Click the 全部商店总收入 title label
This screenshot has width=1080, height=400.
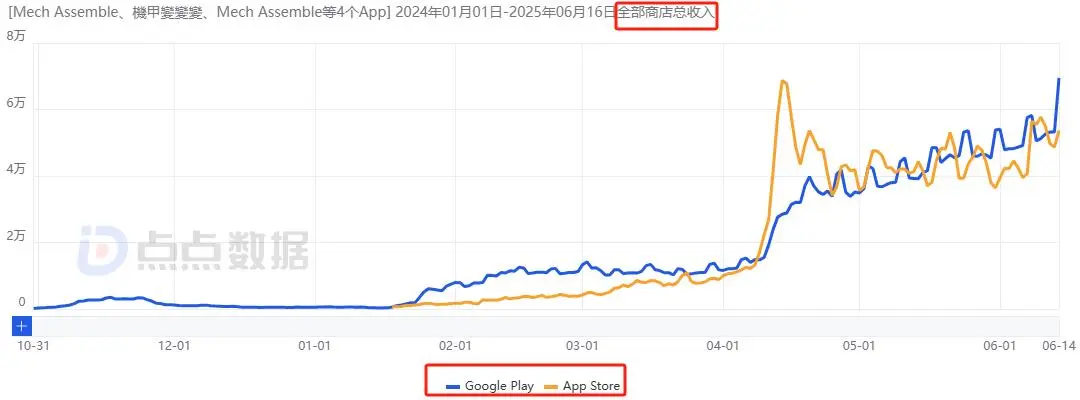[x=666, y=14]
